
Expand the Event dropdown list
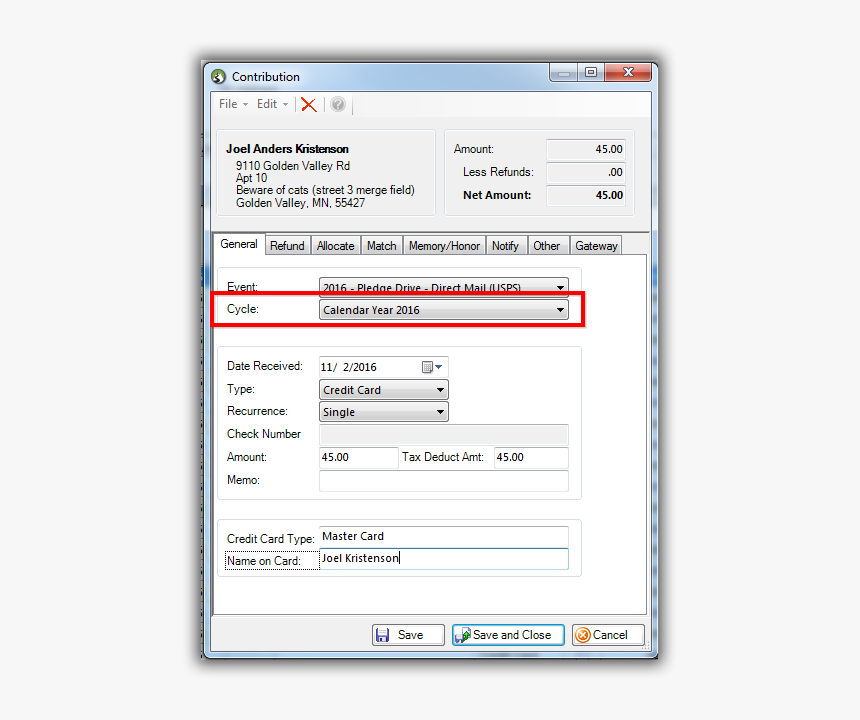(x=560, y=287)
